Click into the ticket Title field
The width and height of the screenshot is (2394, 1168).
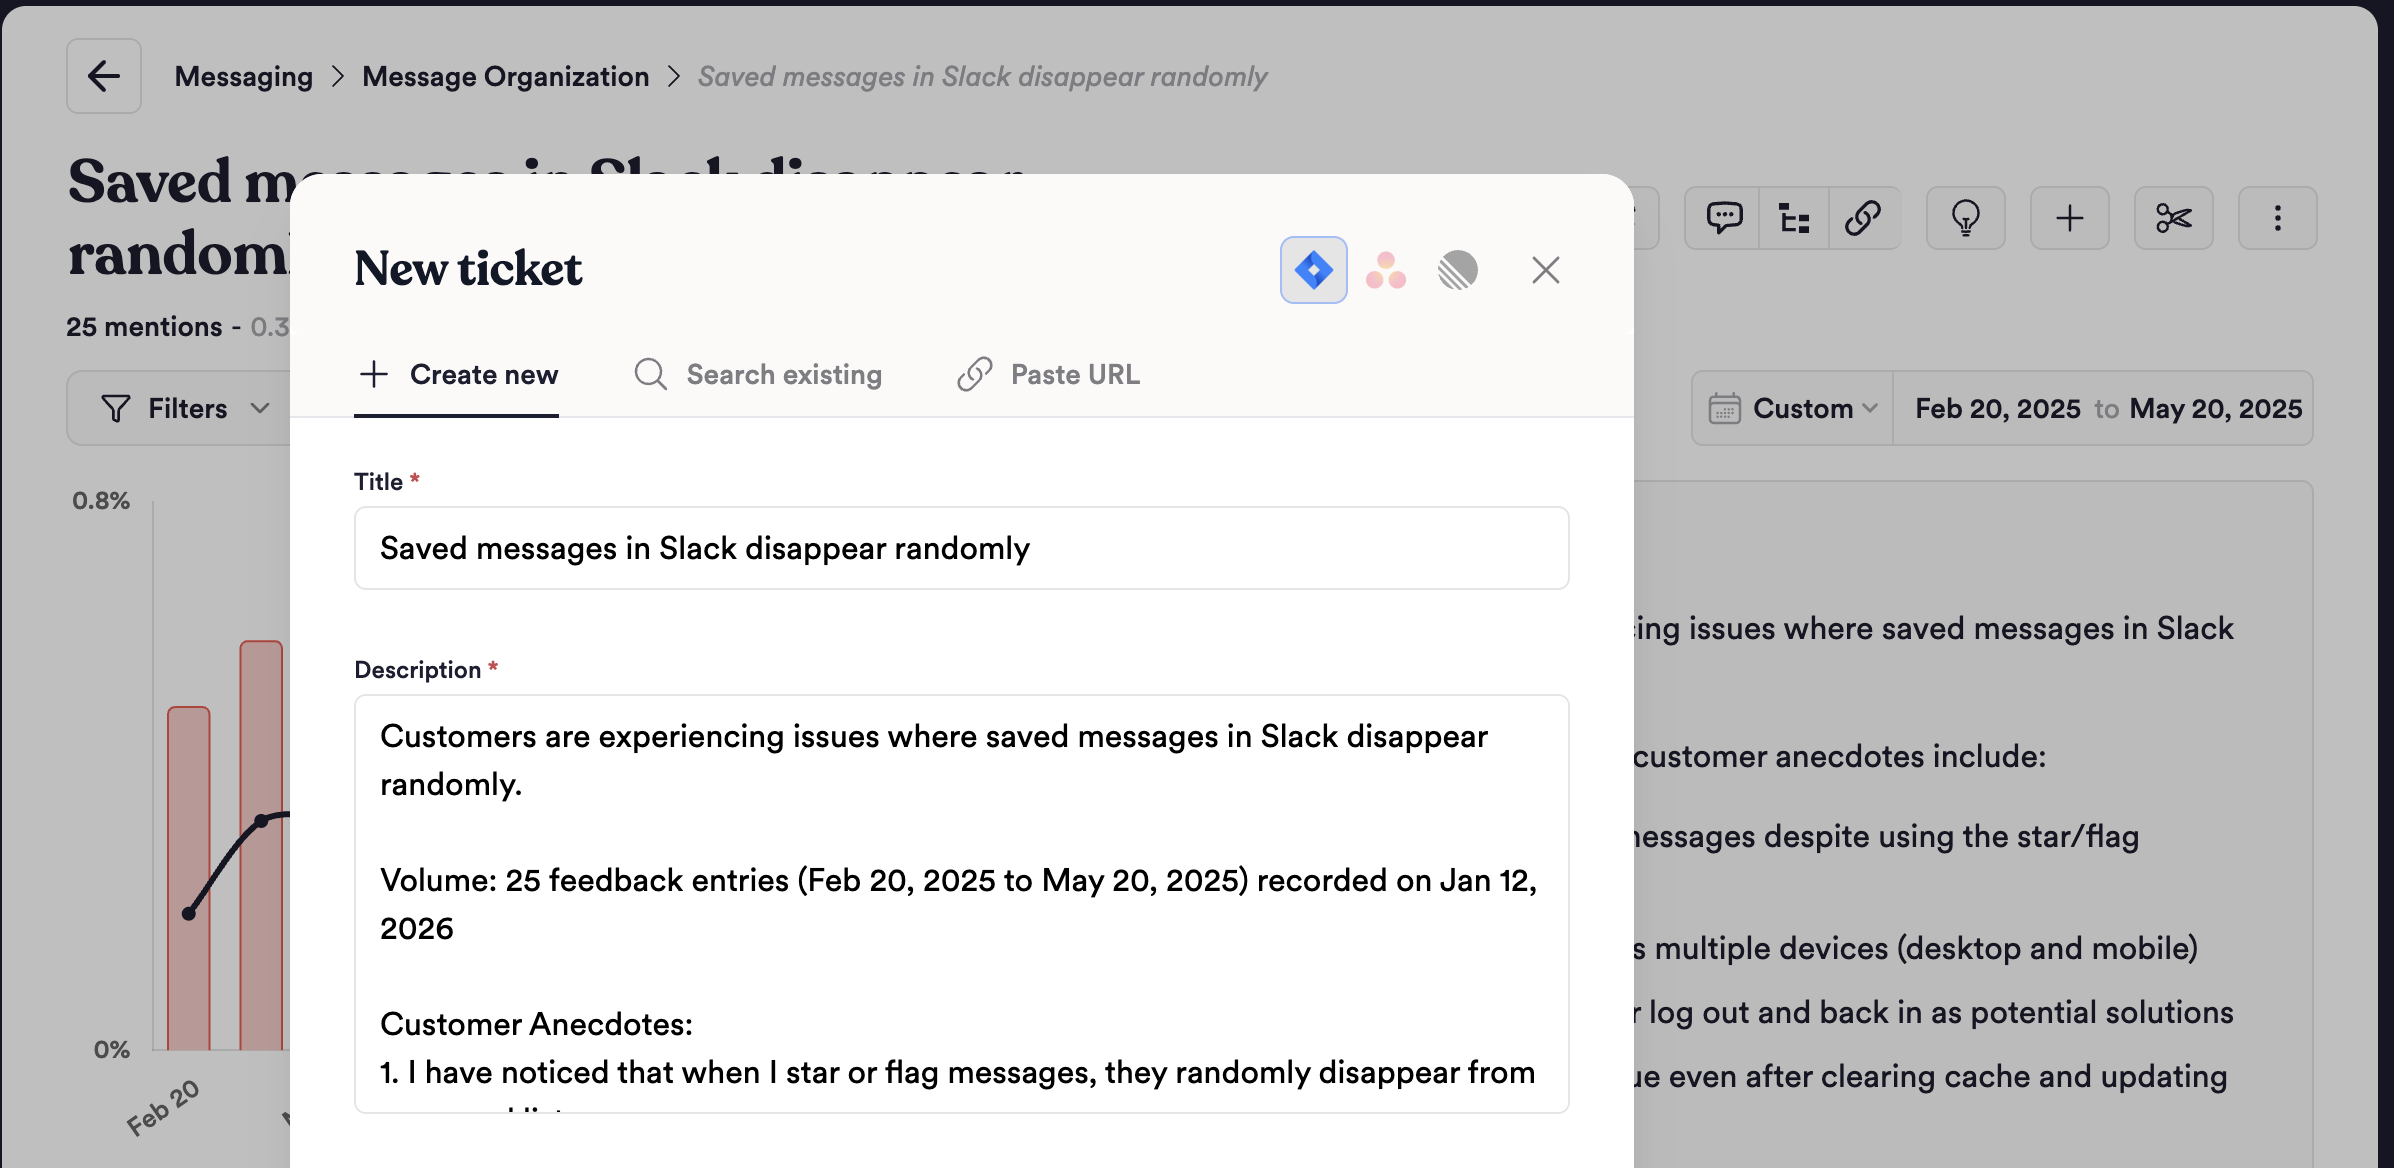tap(960, 548)
